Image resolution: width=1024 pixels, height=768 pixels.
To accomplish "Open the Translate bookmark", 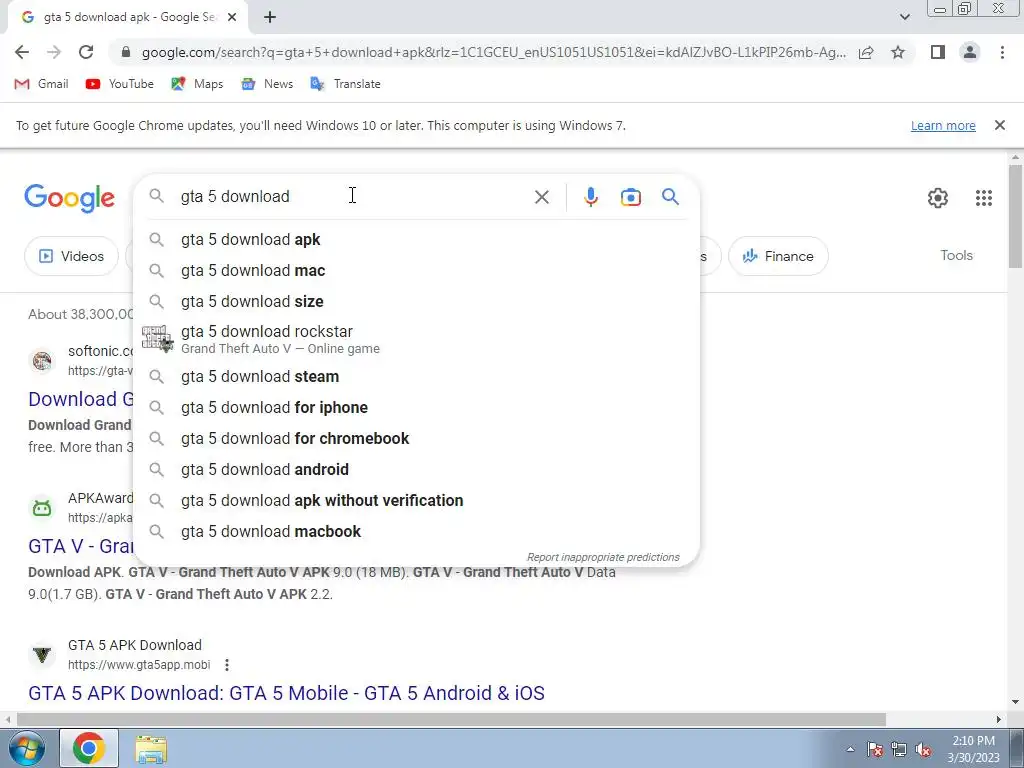I will click(x=345, y=84).
